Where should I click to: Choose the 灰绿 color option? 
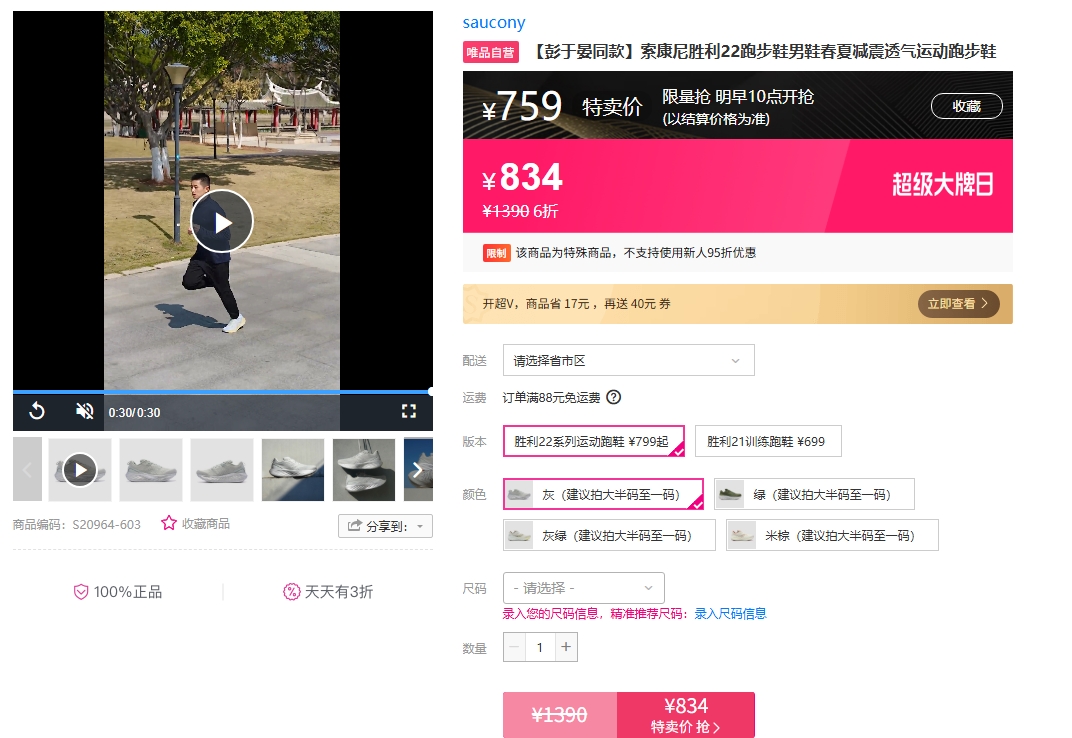pyautogui.click(x=609, y=536)
